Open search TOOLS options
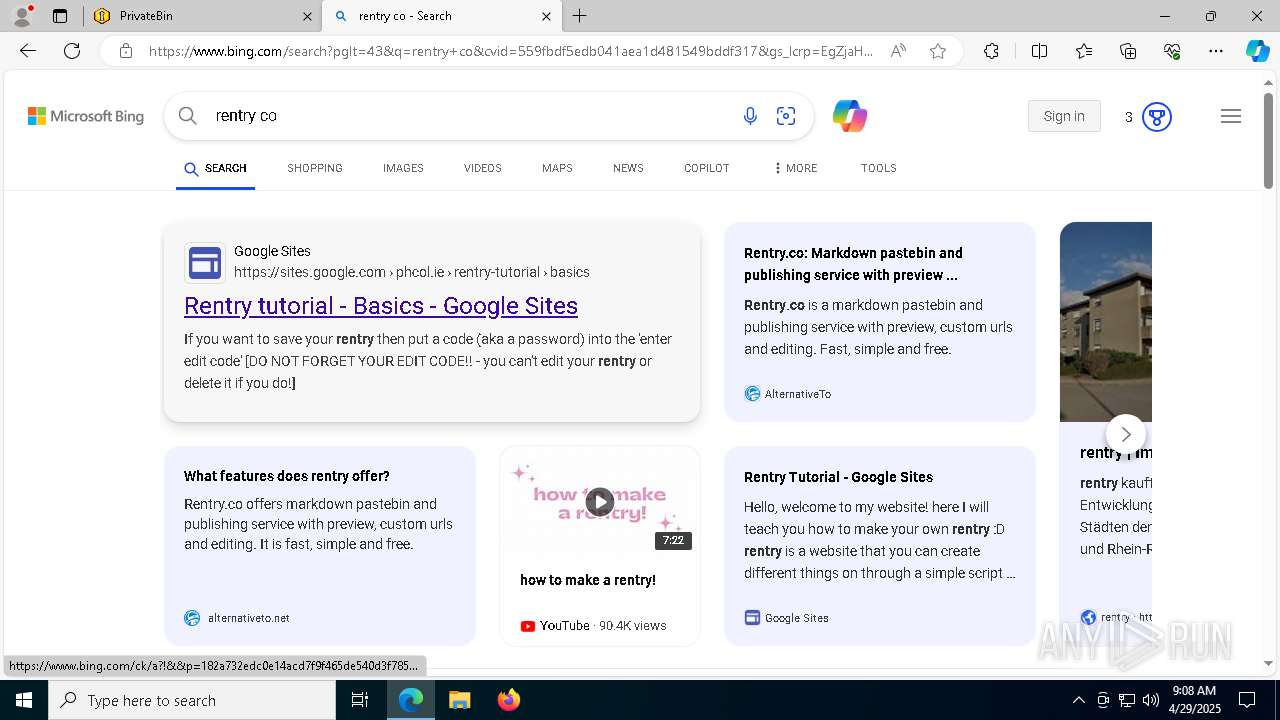 click(879, 168)
